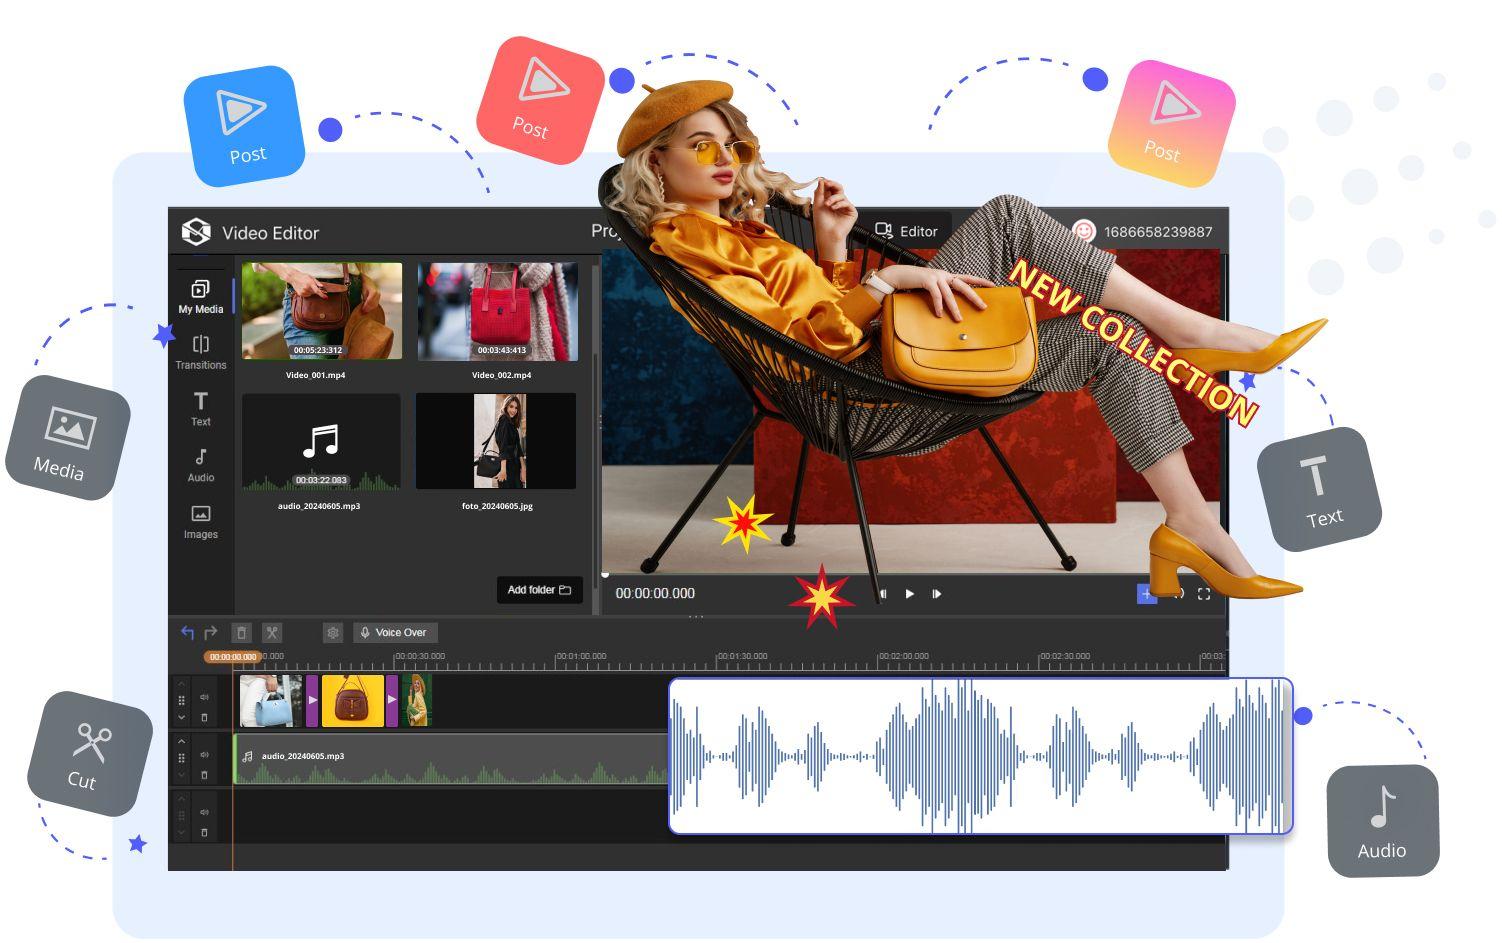
Task: Toggle mute on the empty third track
Action: click(x=204, y=812)
